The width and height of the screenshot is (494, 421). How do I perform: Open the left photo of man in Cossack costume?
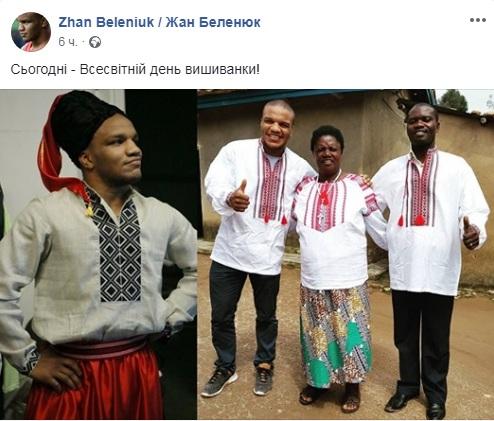click(98, 254)
